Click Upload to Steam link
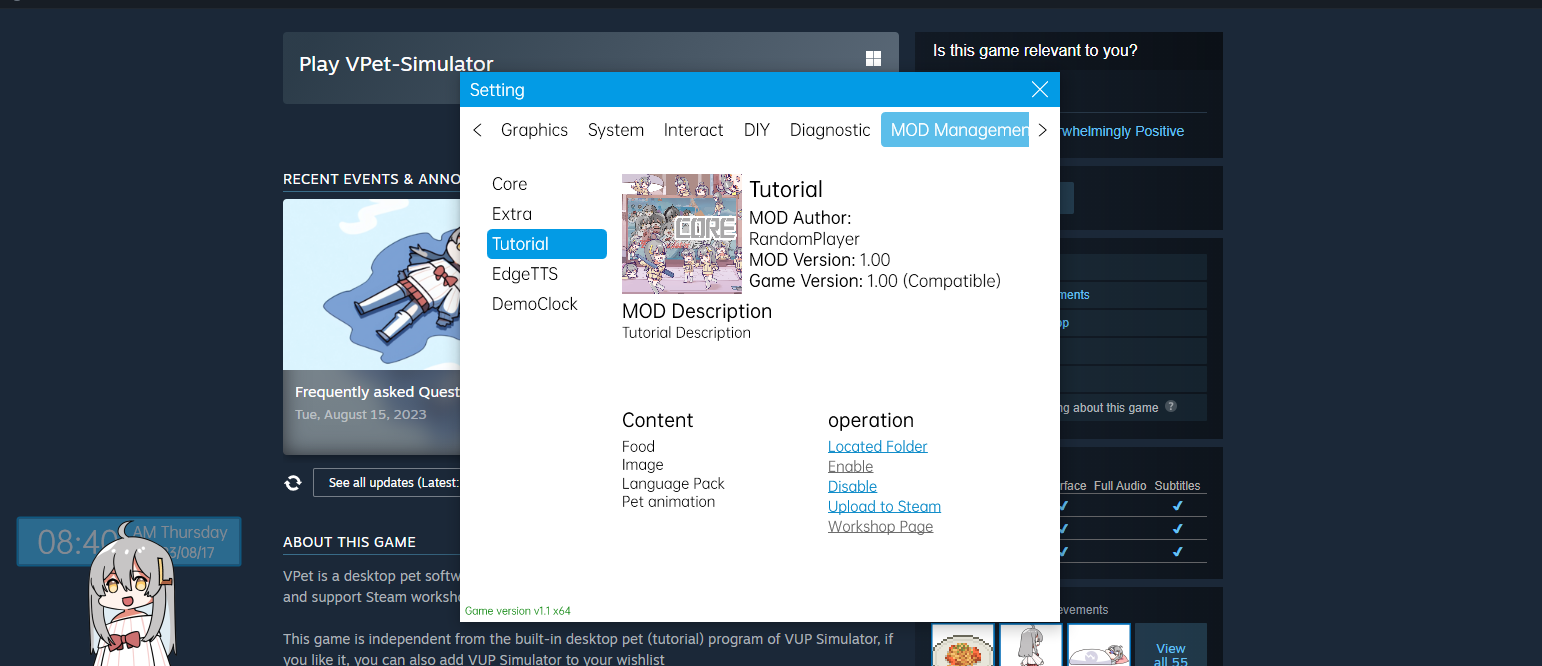 (x=885, y=506)
